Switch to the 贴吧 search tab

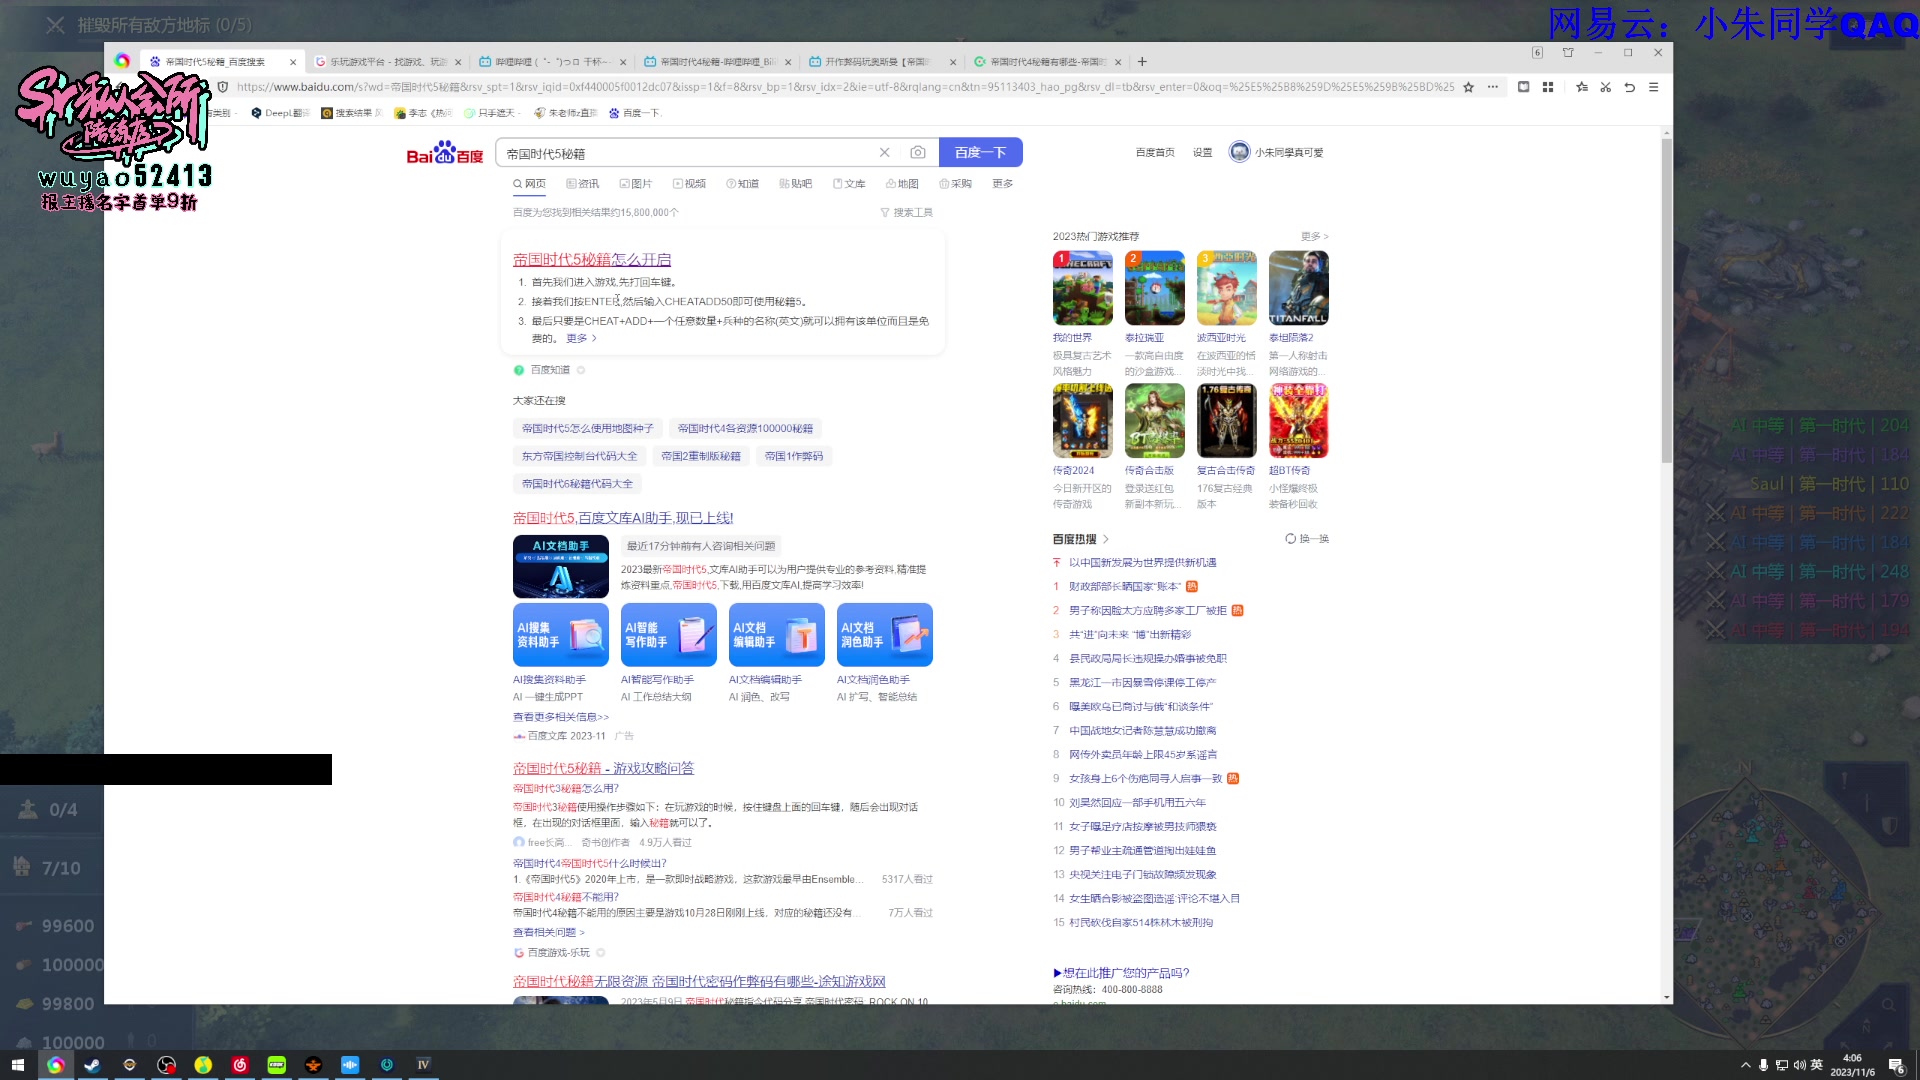pos(795,184)
